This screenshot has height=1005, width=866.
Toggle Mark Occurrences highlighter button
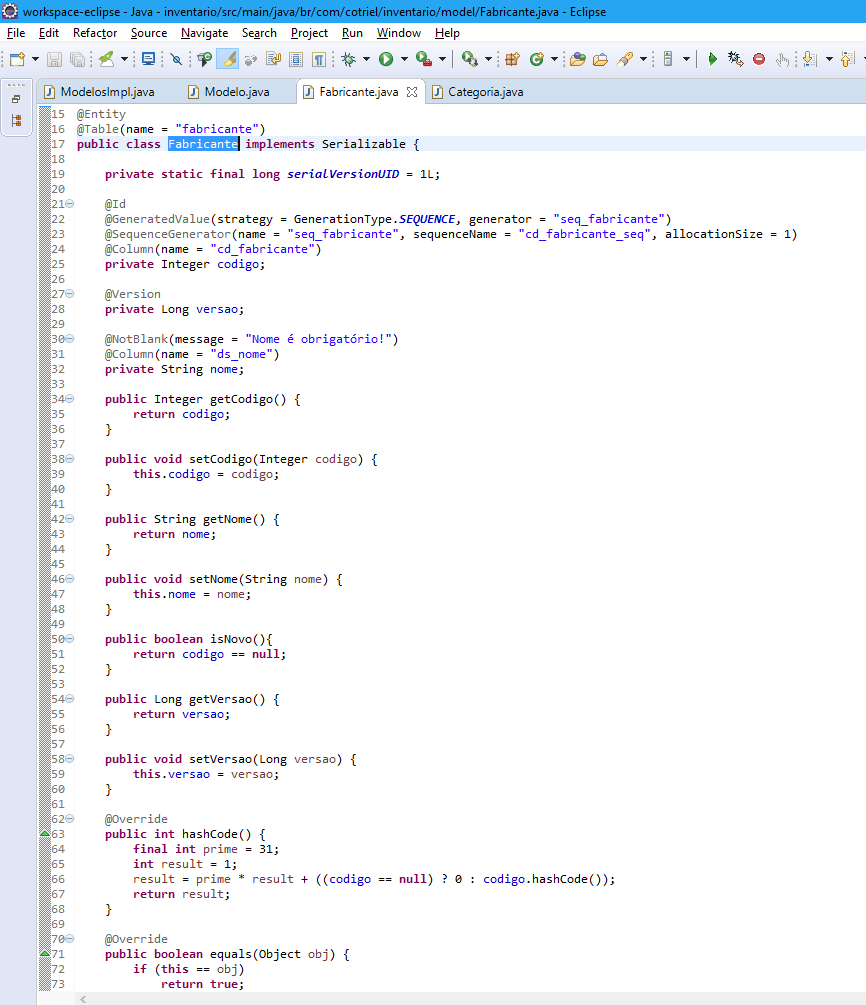click(x=229, y=59)
